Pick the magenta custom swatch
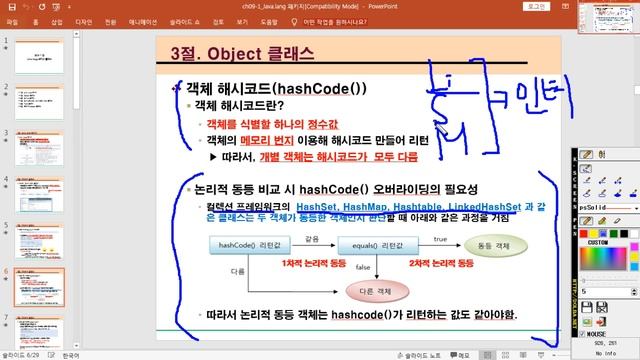Image resolution: width=640 pixels, height=360 pixels. point(634,247)
